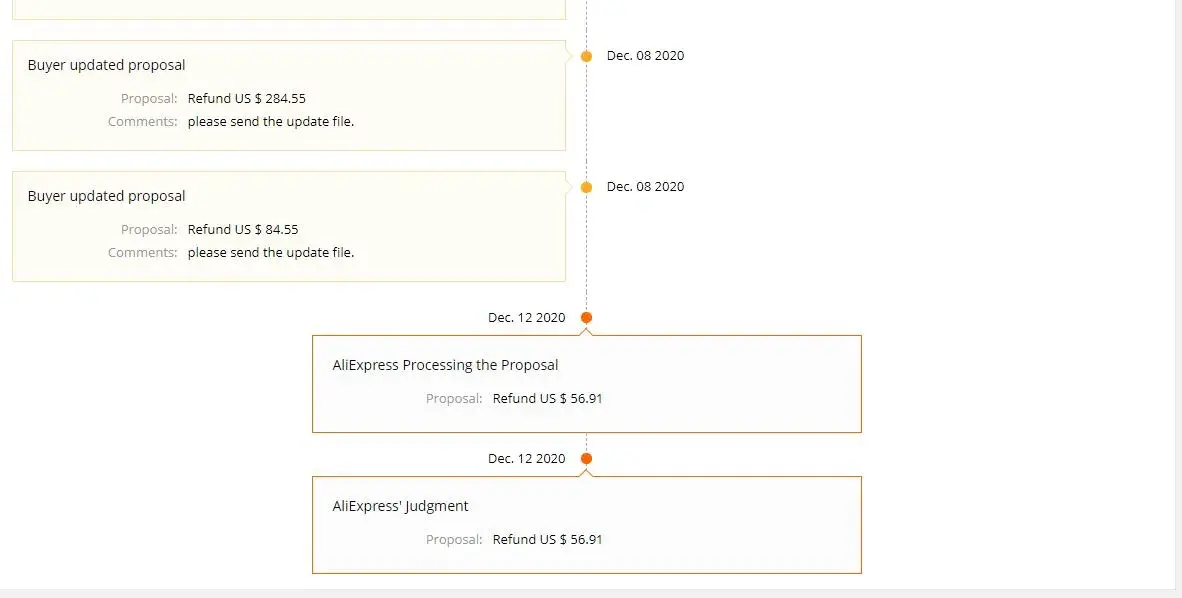1182x598 pixels.
Task: Click the orange dot above AliExpress' Judgment card
Action: coord(586,459)
